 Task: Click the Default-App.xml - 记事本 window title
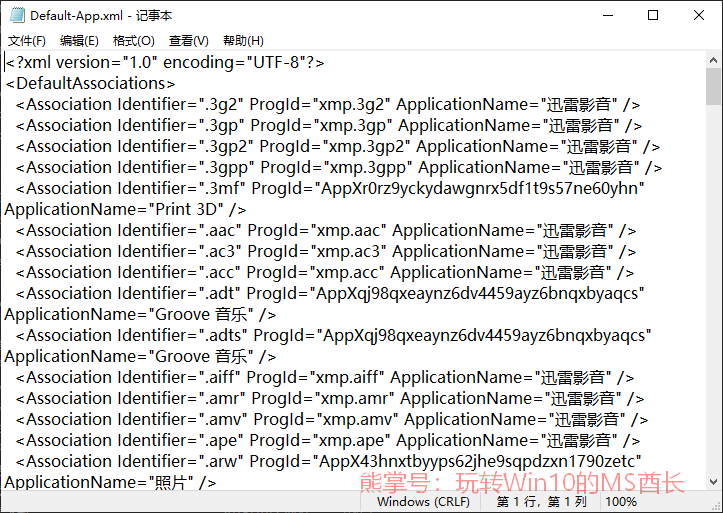[101, 16]
